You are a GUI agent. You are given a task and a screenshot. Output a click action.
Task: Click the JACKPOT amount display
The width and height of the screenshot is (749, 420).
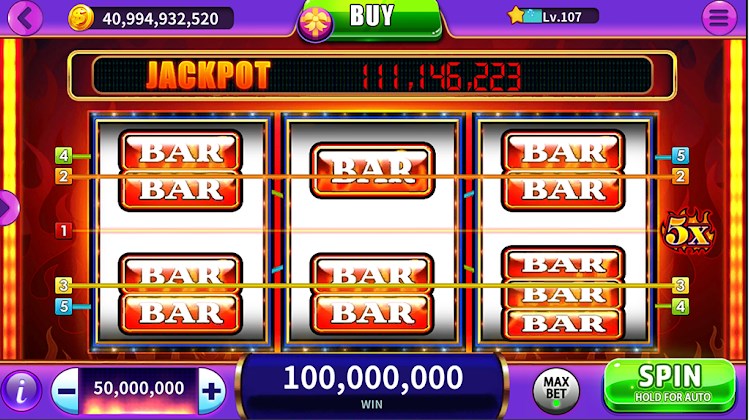pos(439,76)
